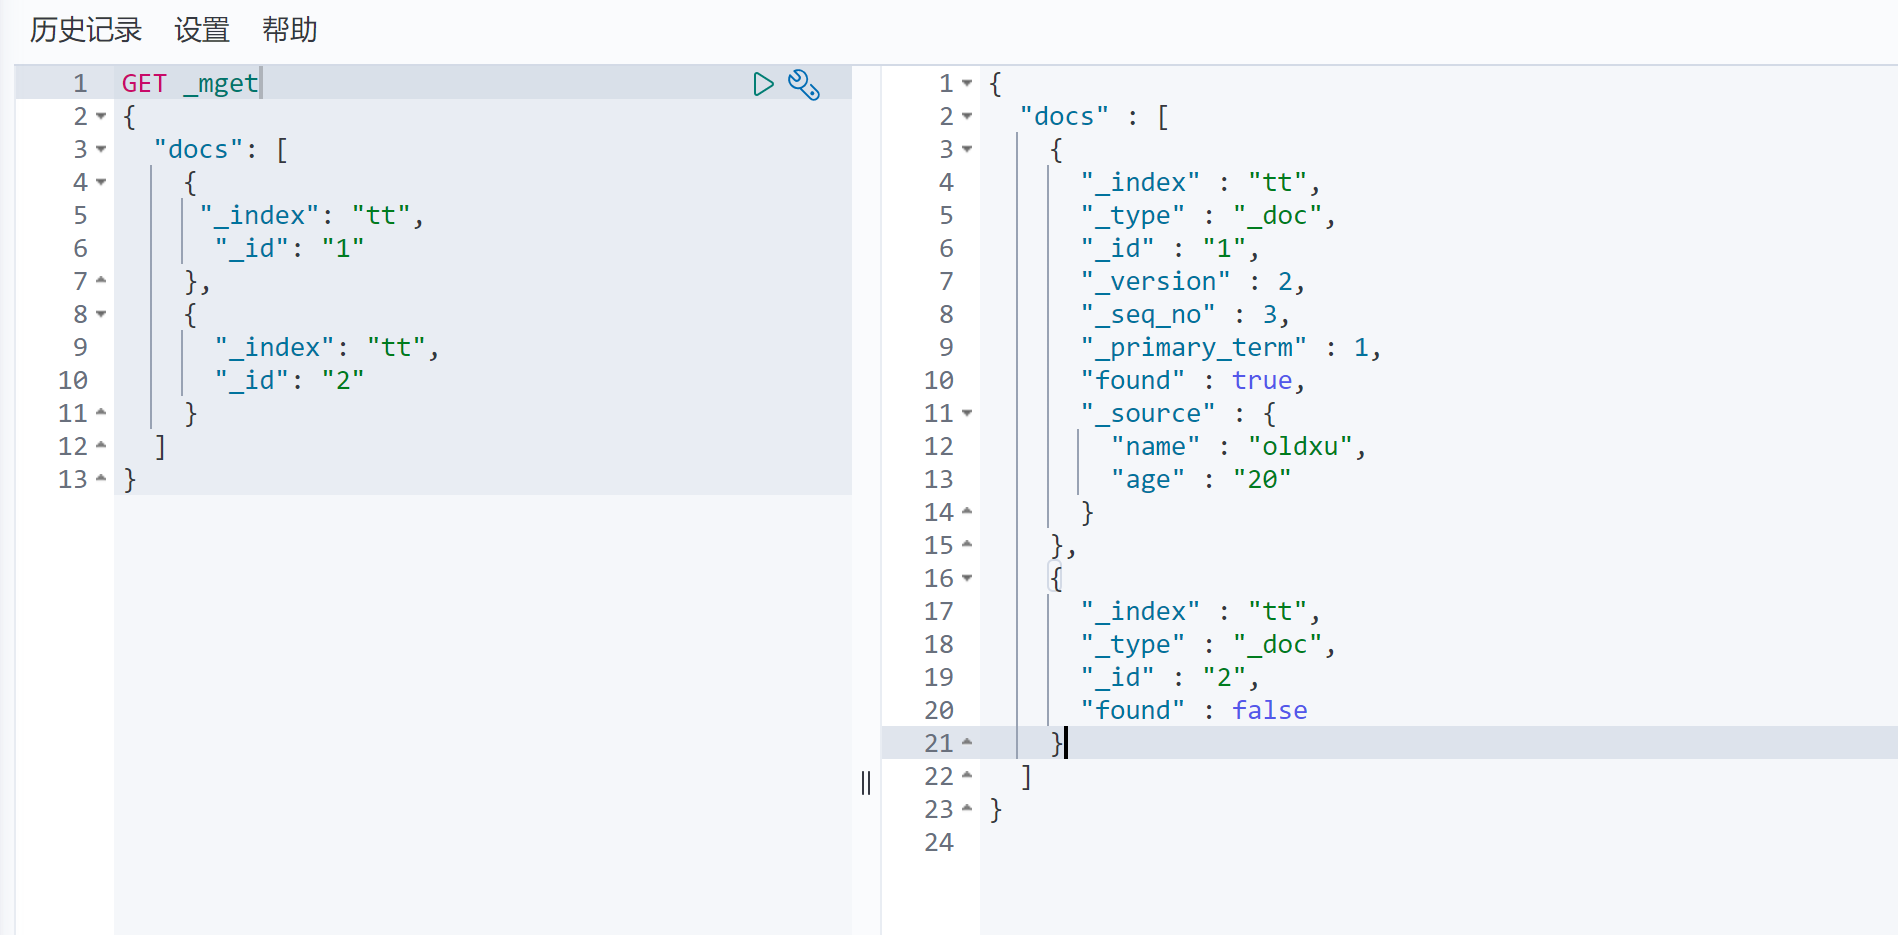
Task: Click "_id" : "1" on response line 6
Action: point(1164,249)
